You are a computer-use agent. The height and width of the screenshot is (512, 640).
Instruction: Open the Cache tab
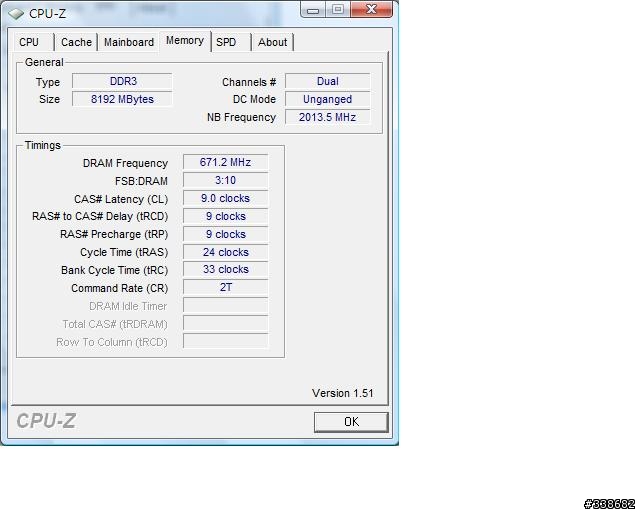coord(76,42)
